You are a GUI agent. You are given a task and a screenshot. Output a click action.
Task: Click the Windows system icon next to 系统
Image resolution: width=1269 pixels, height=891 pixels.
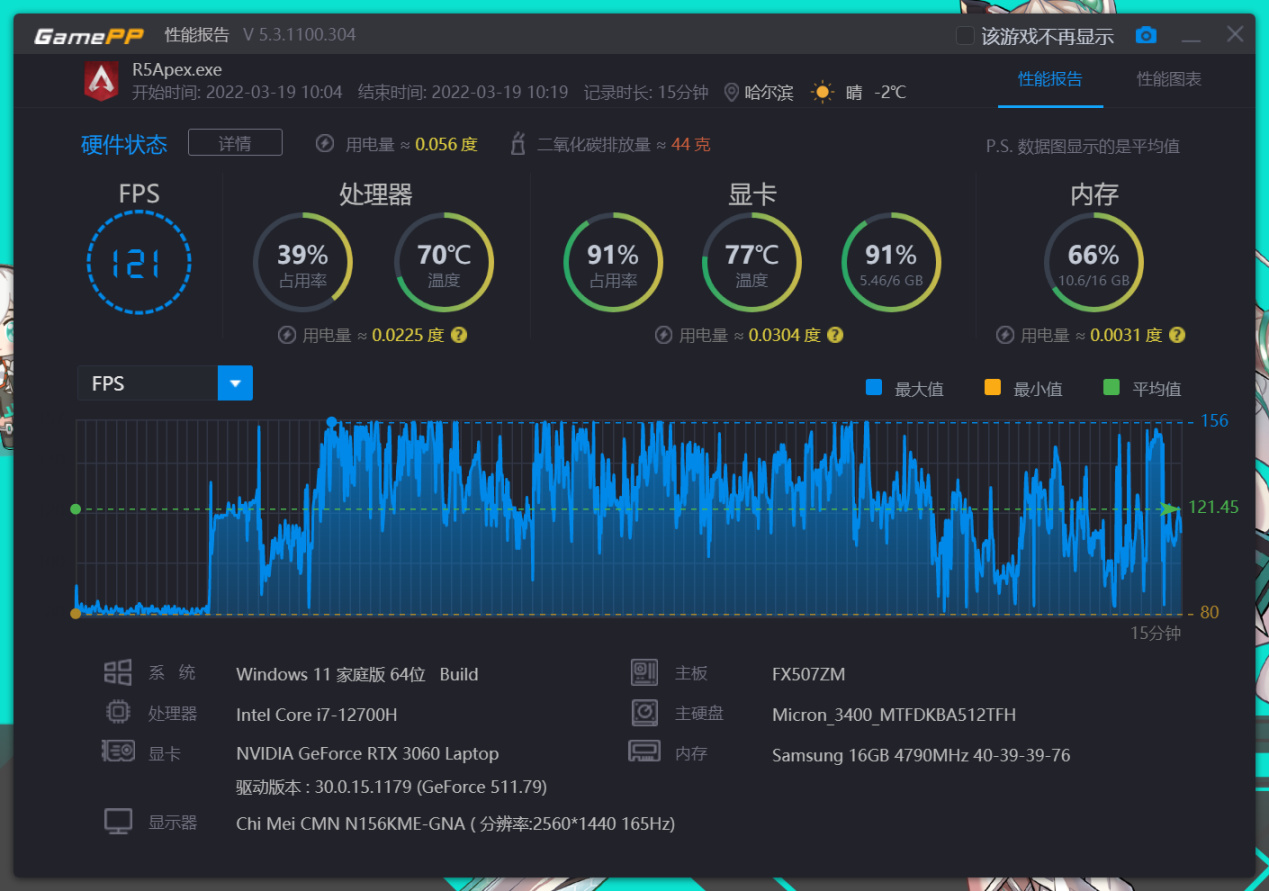[x=118, y=673]
